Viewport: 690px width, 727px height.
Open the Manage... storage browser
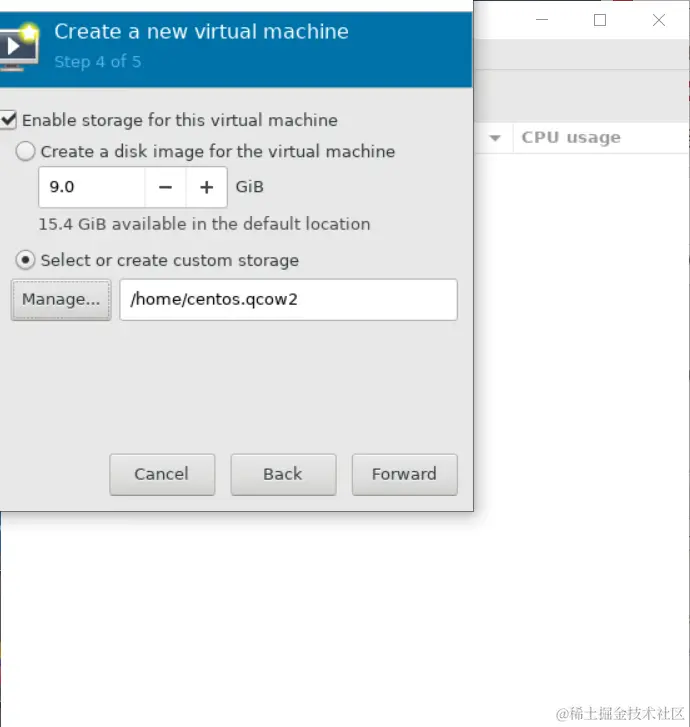[61, 300]
